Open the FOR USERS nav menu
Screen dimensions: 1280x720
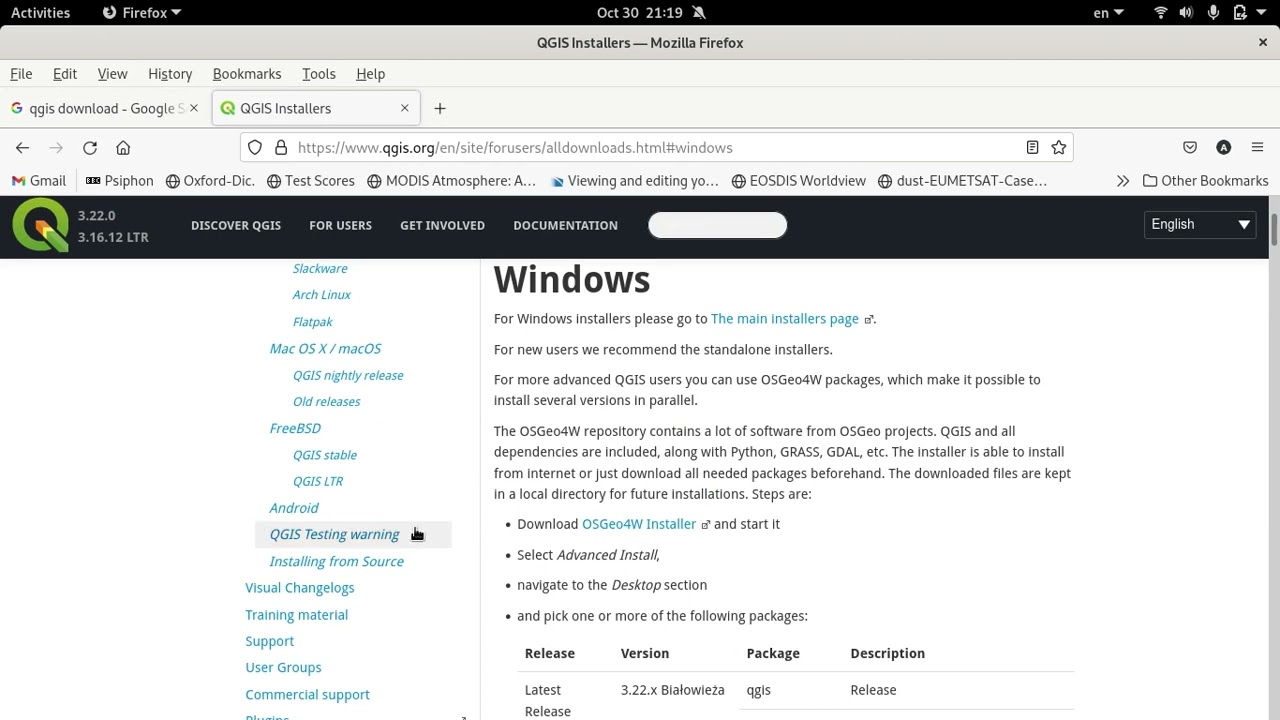[x=340, y=225]
